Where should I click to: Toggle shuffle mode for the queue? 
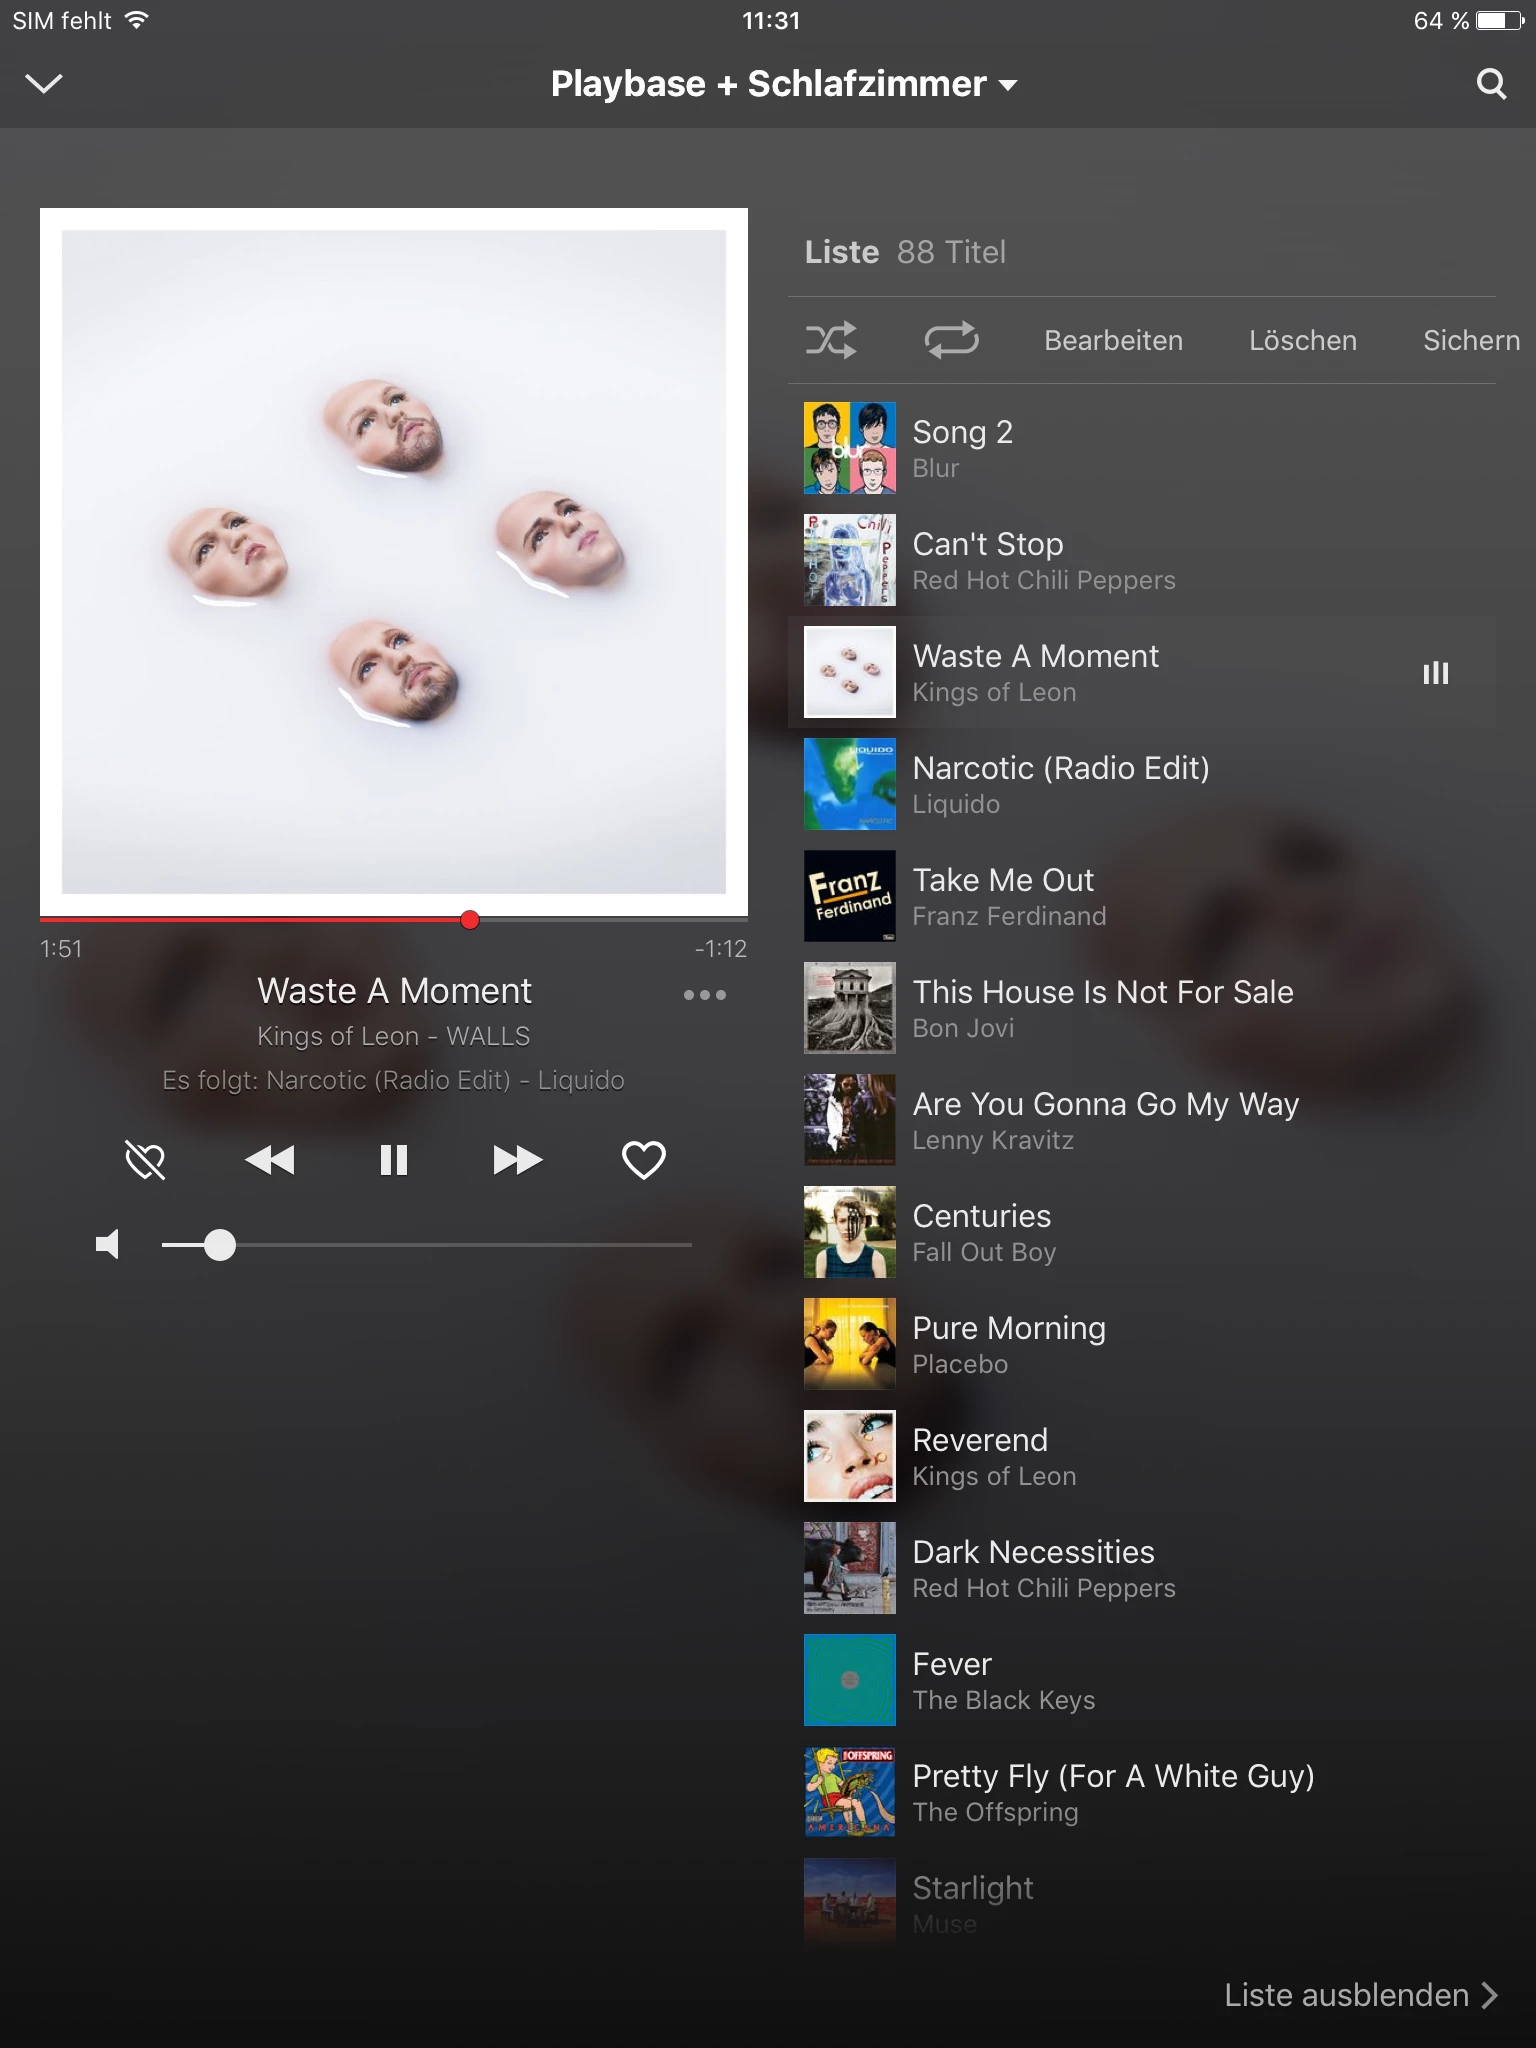[x=831, y=340]
